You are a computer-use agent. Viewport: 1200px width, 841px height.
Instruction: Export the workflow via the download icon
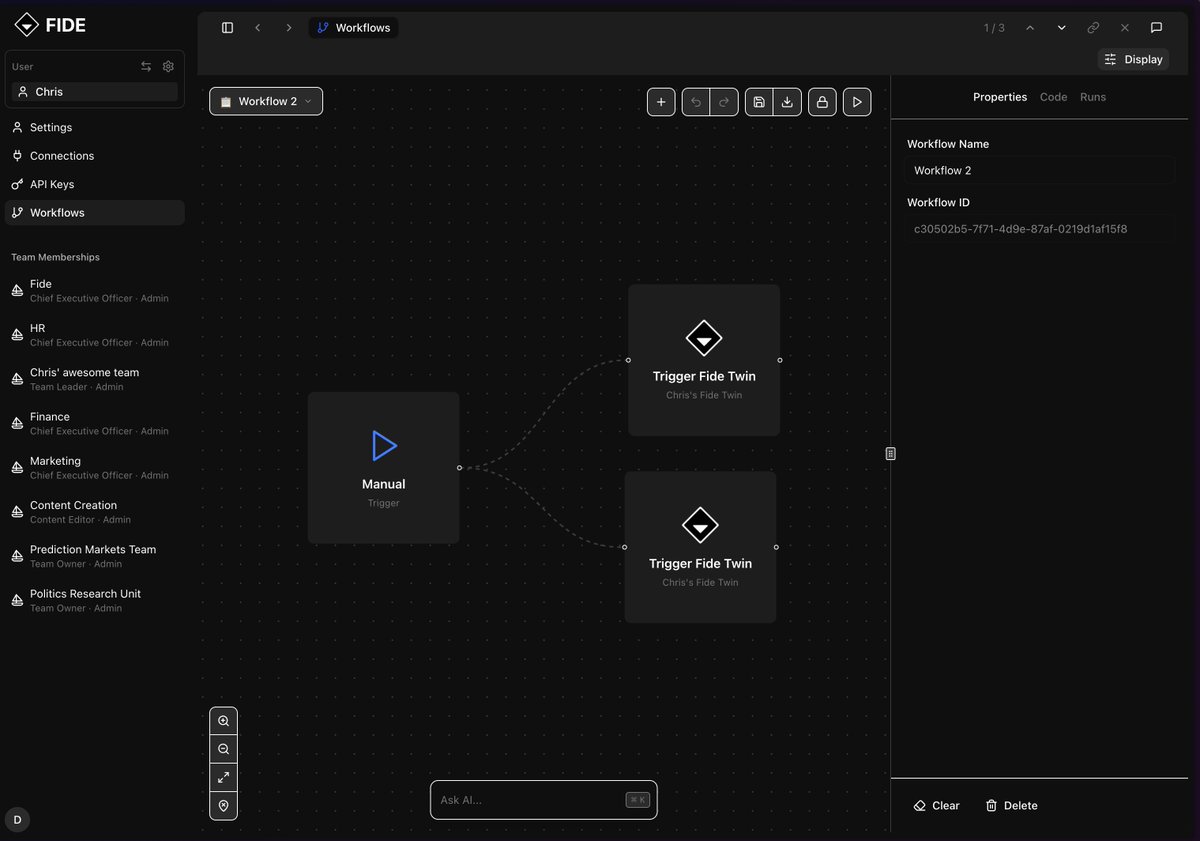[787, 101]
